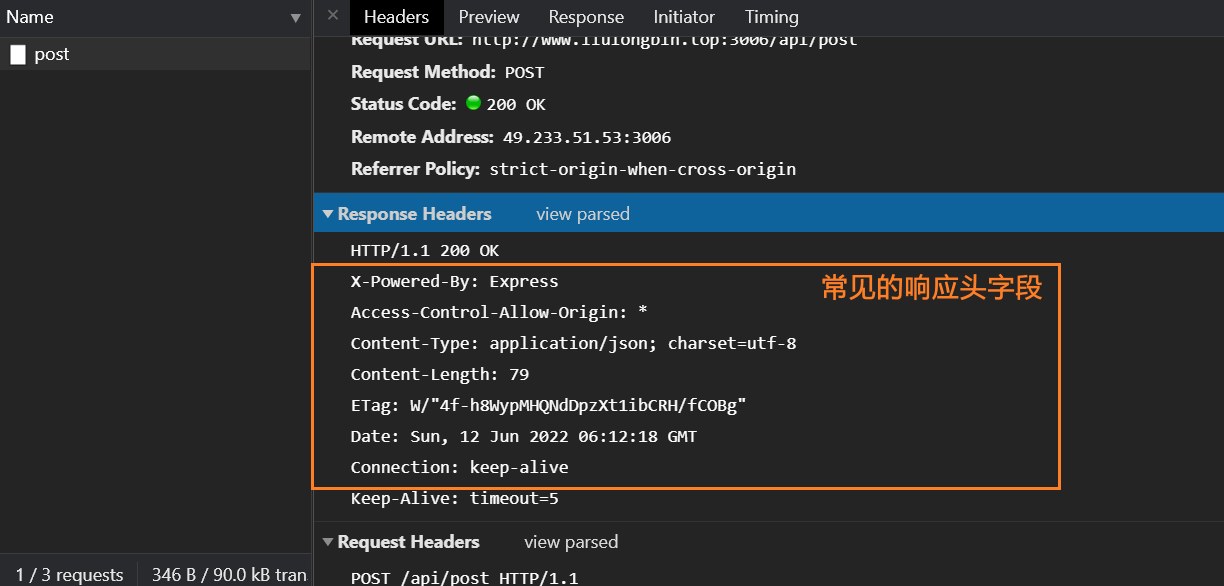Screen dimensions: 1224x586
Task: Click view parsed beside Request Headers
Action: point(570,542)
